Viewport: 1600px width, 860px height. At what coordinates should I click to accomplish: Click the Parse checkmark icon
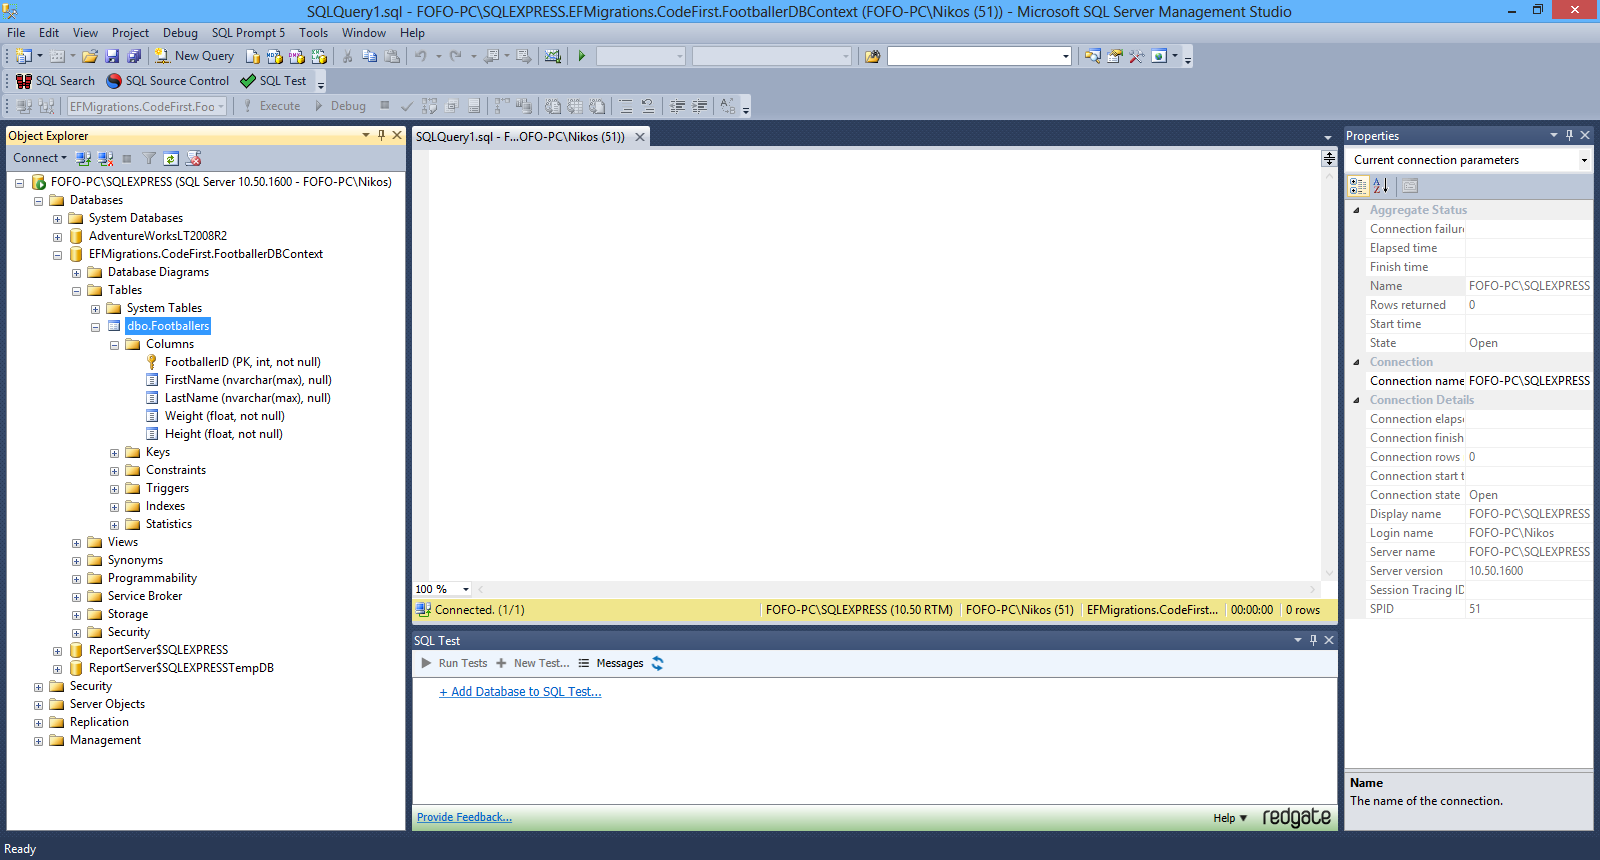coord(407,106)
